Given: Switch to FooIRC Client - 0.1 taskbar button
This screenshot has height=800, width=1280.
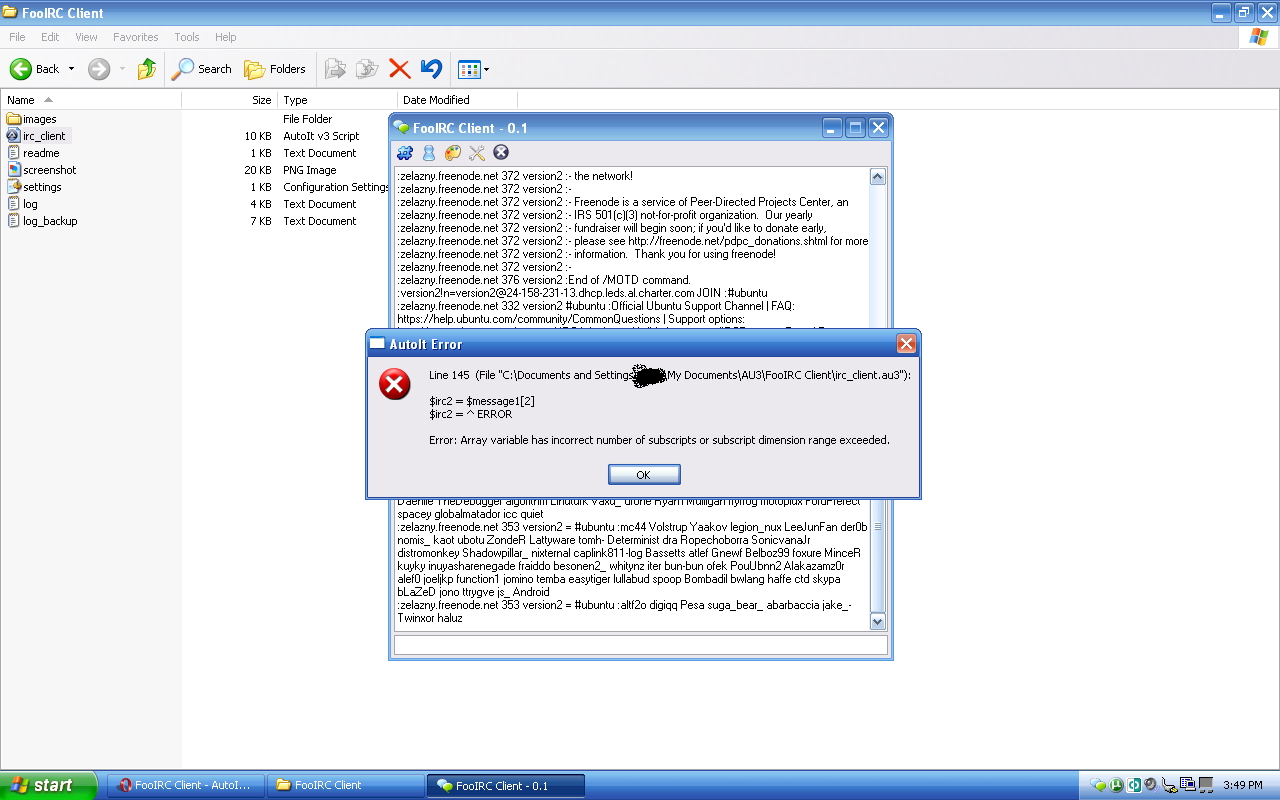Looking at the screenshot, I should [506, 785].
